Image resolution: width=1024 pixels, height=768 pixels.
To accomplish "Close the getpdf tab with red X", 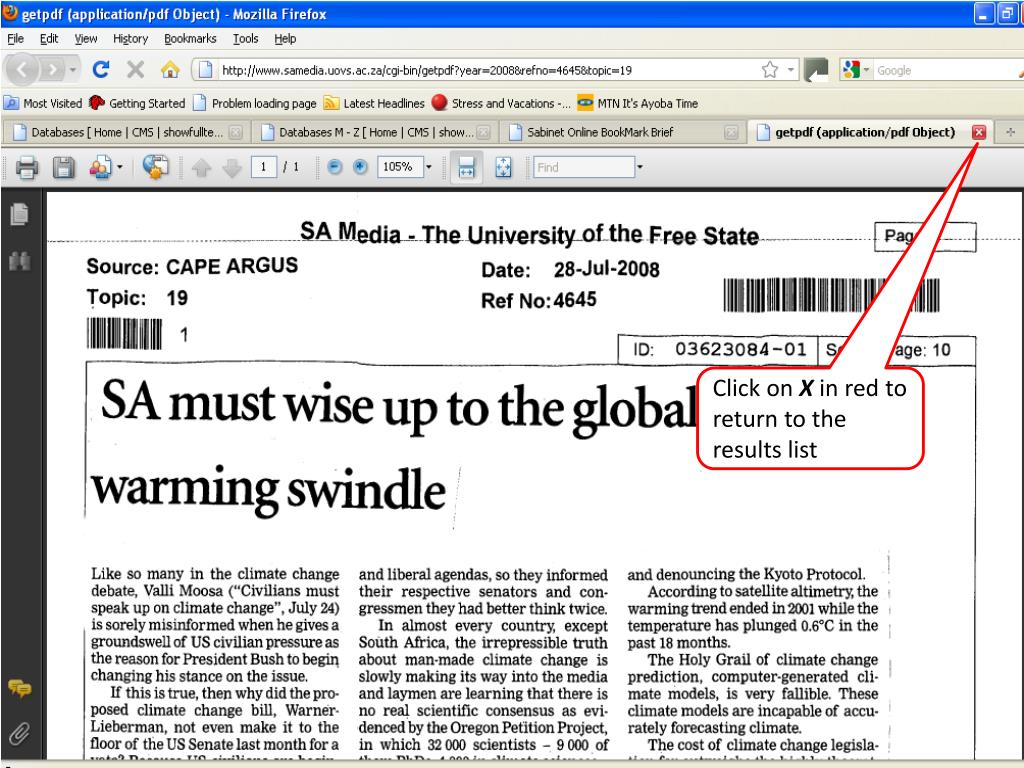I will [978, 132].
